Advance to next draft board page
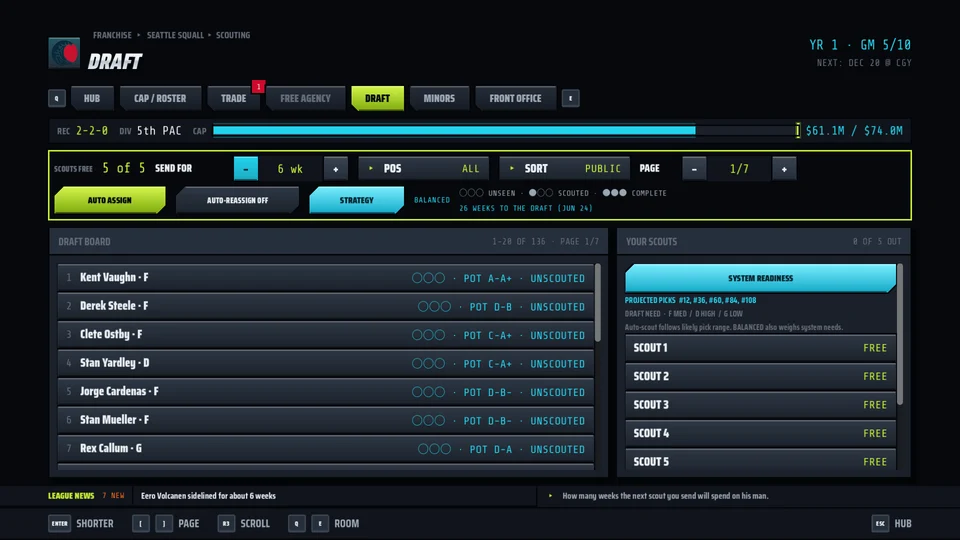The width and height of the screenshot is (960, 540). (x=784, y=168)
